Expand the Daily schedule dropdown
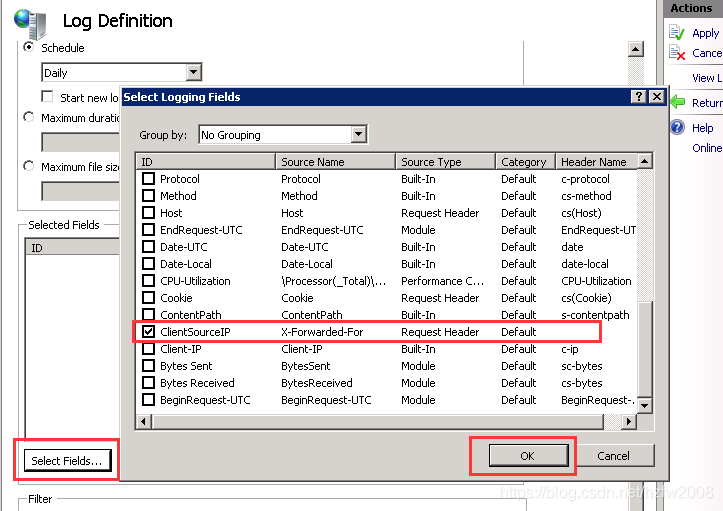 (193, 73)
